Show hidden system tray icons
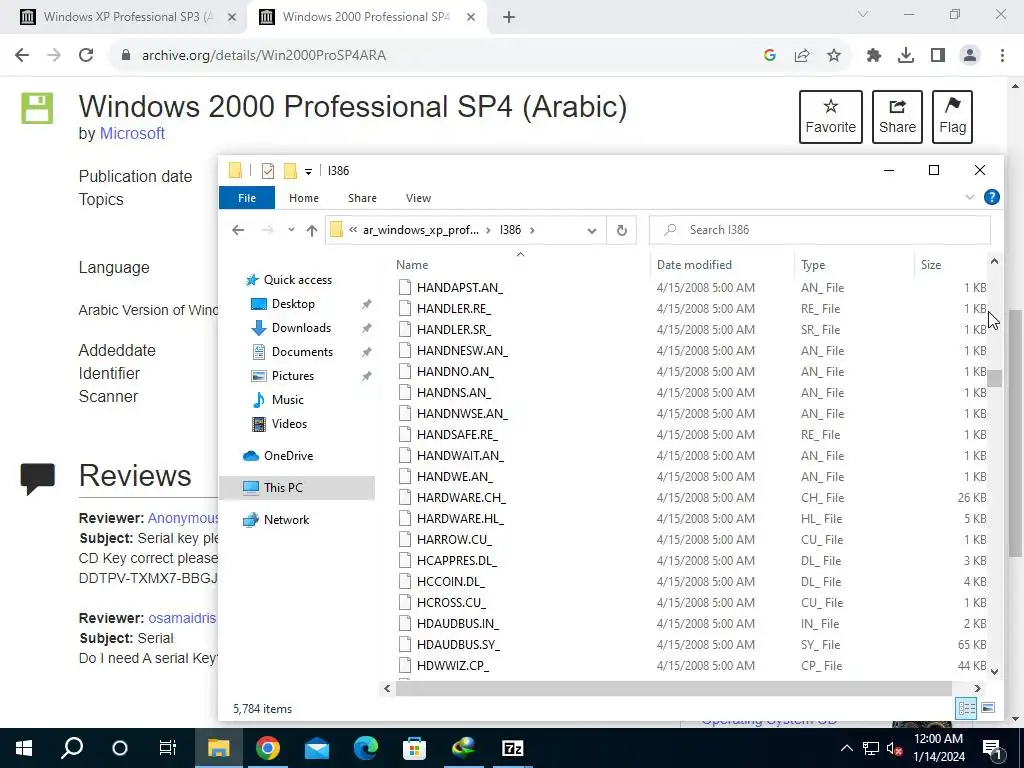The width and height of the screenshot is (1024, 768). pos(846,748)
